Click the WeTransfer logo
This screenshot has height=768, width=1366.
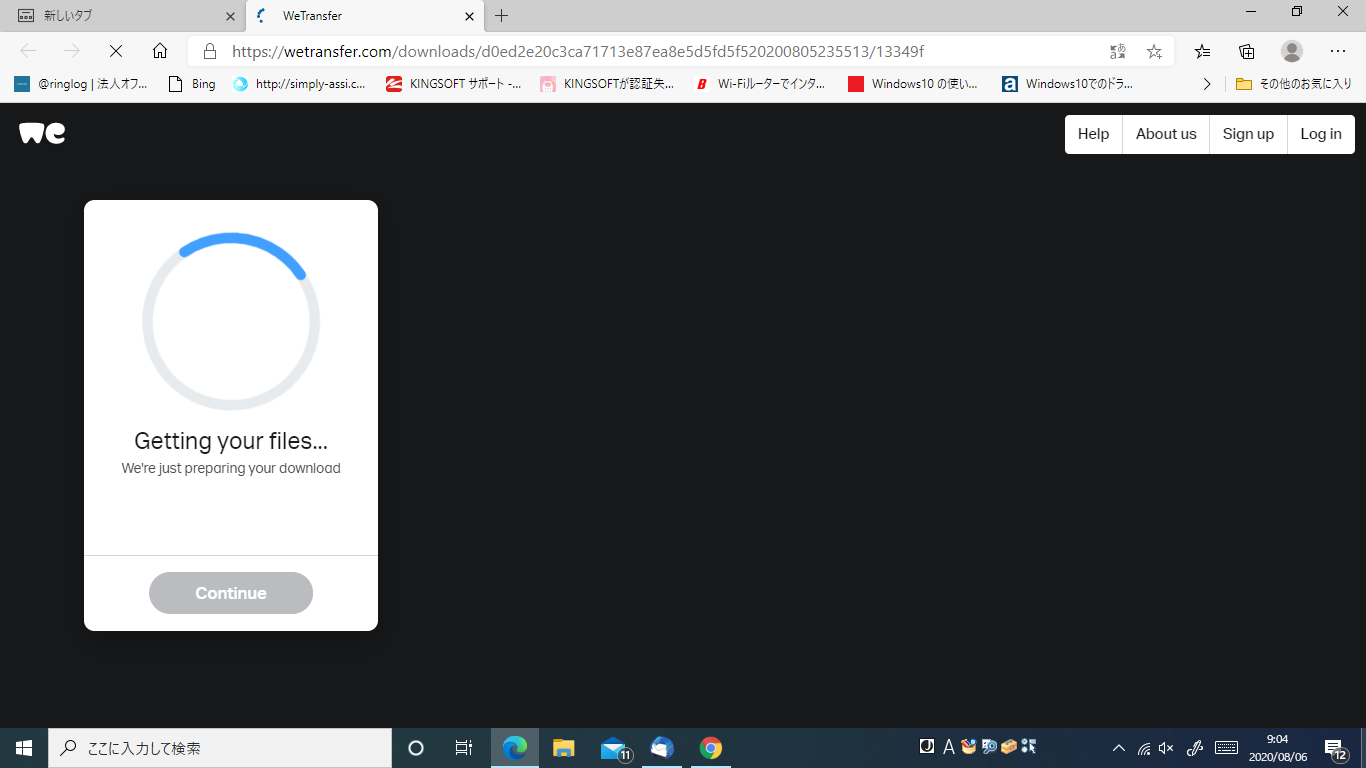point(40,133)
